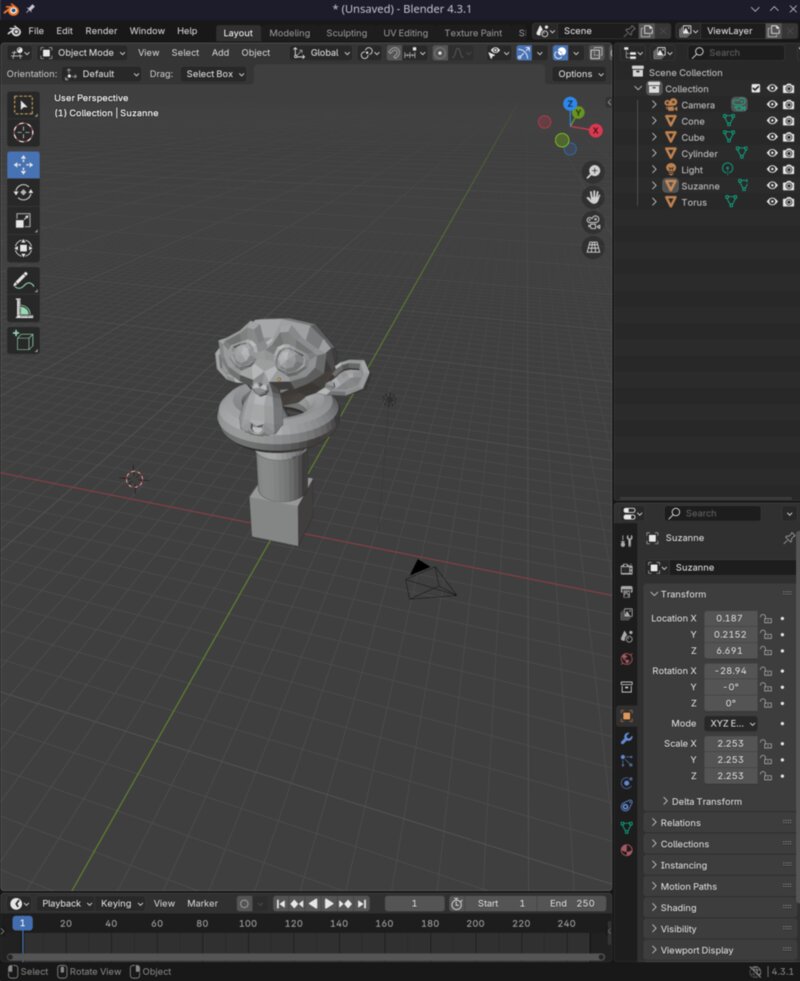Disable the Light in renders
Image resolution: width=800 pixels, height=981 pixels.
coord(789,170)
